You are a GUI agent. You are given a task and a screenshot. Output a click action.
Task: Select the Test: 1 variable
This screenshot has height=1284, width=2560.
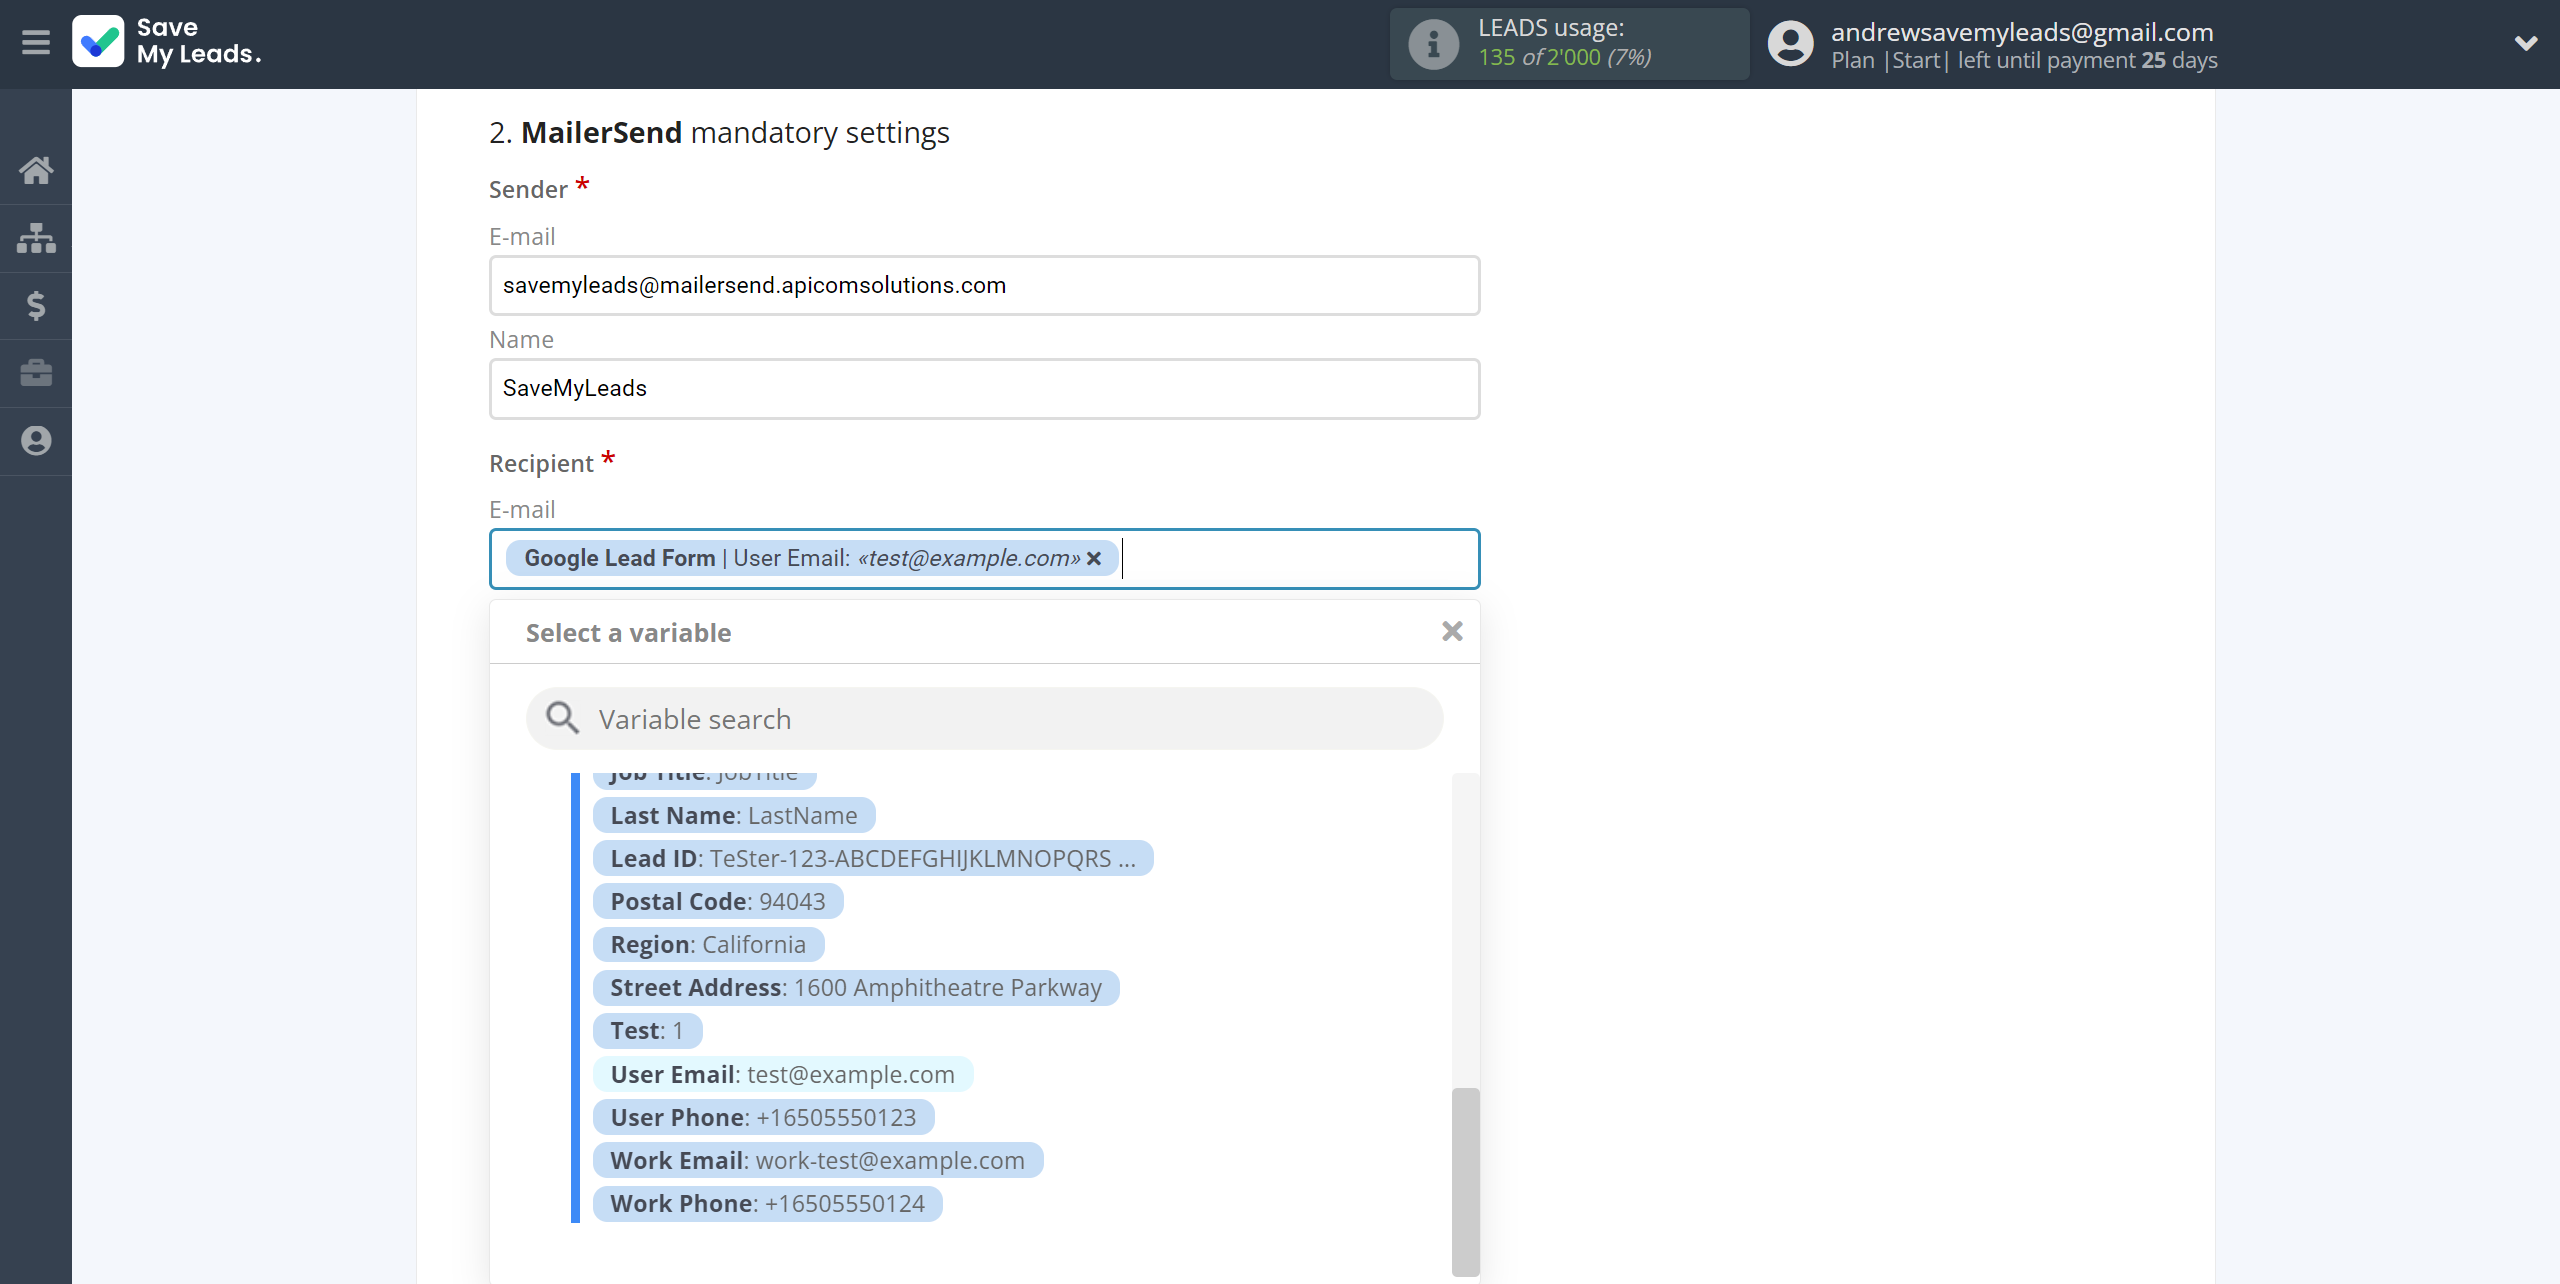coord(647,1030)
